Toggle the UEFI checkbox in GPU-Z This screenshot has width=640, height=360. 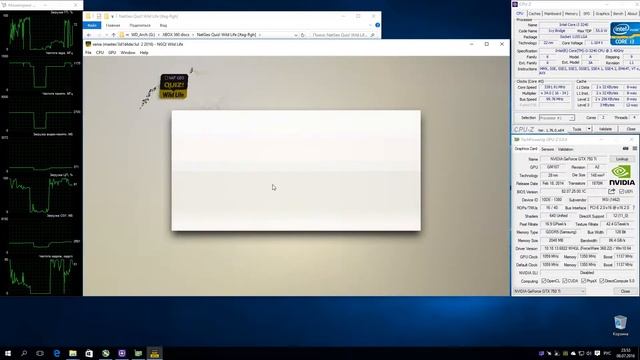(x=621, y=191)
